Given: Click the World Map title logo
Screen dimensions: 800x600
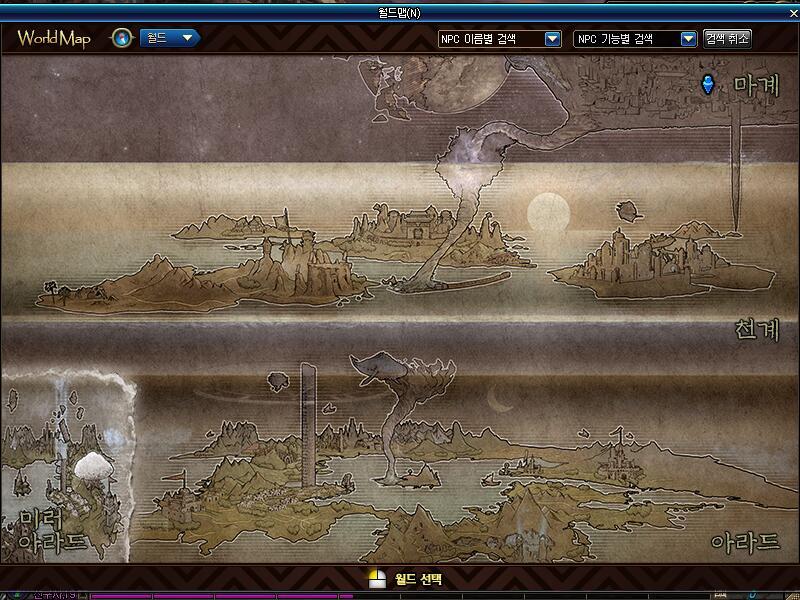Looking at the screenshot, I should coord(54,38).
